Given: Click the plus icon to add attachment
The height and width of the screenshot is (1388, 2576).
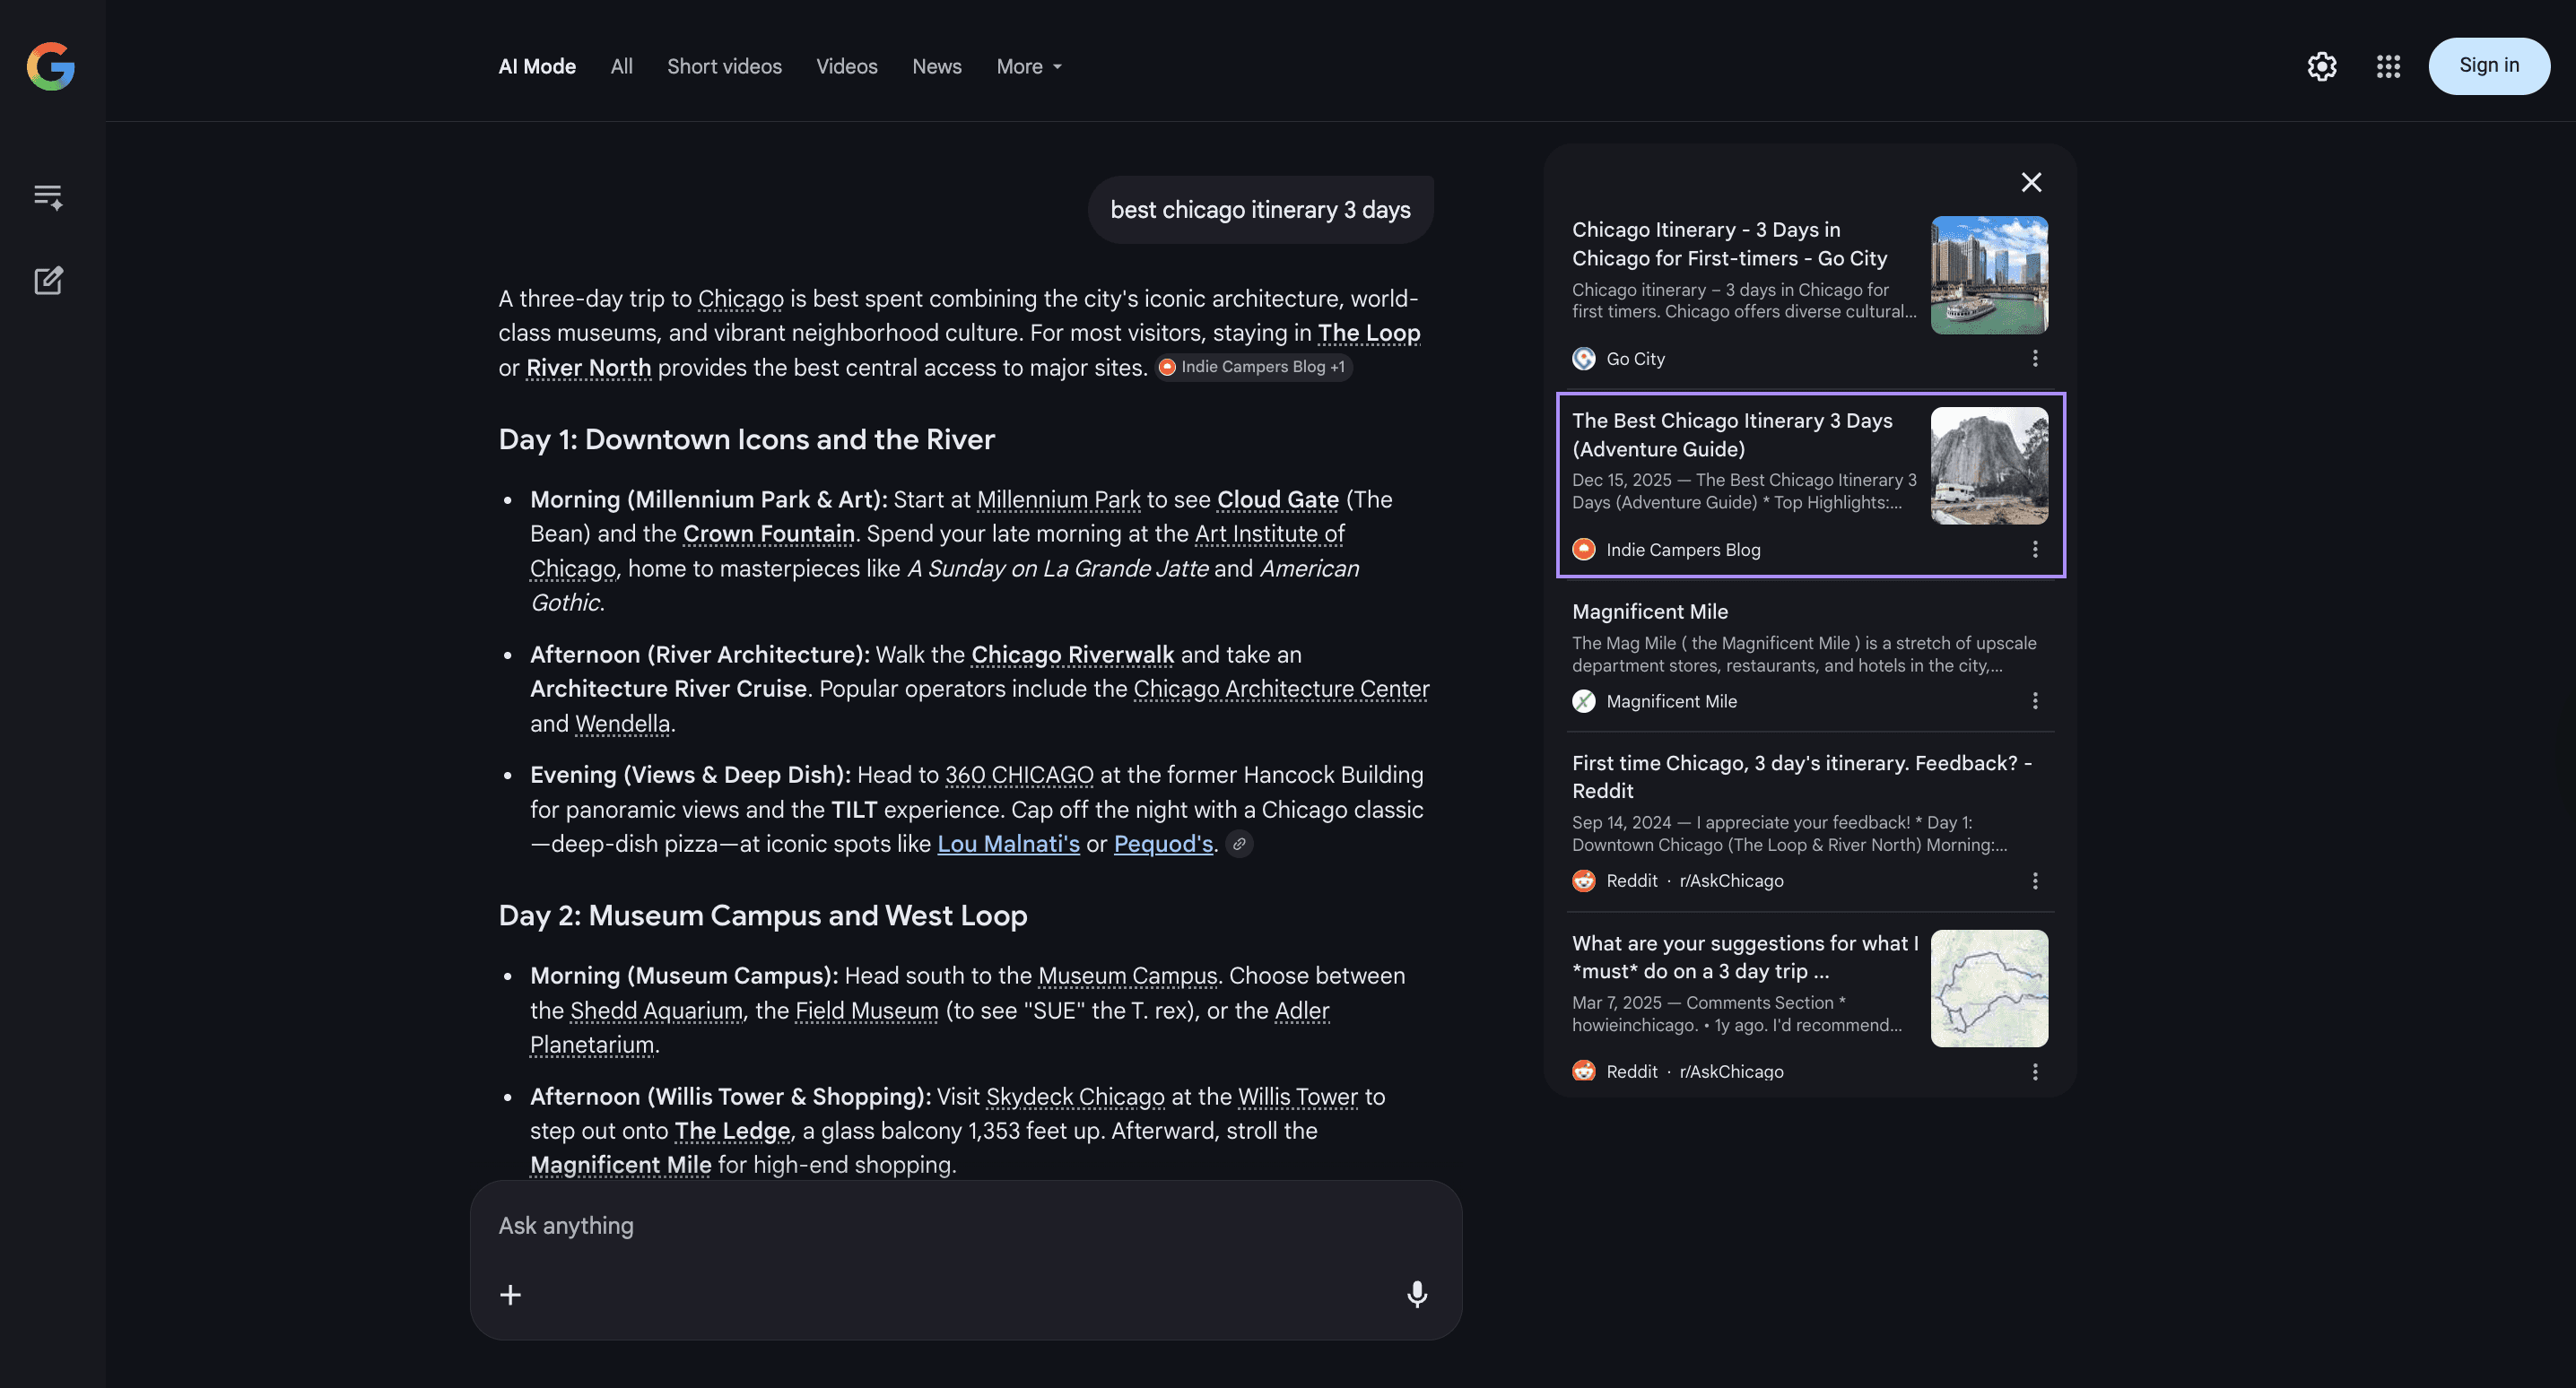Looking at the screenshot, I should tap(510, 1295).
